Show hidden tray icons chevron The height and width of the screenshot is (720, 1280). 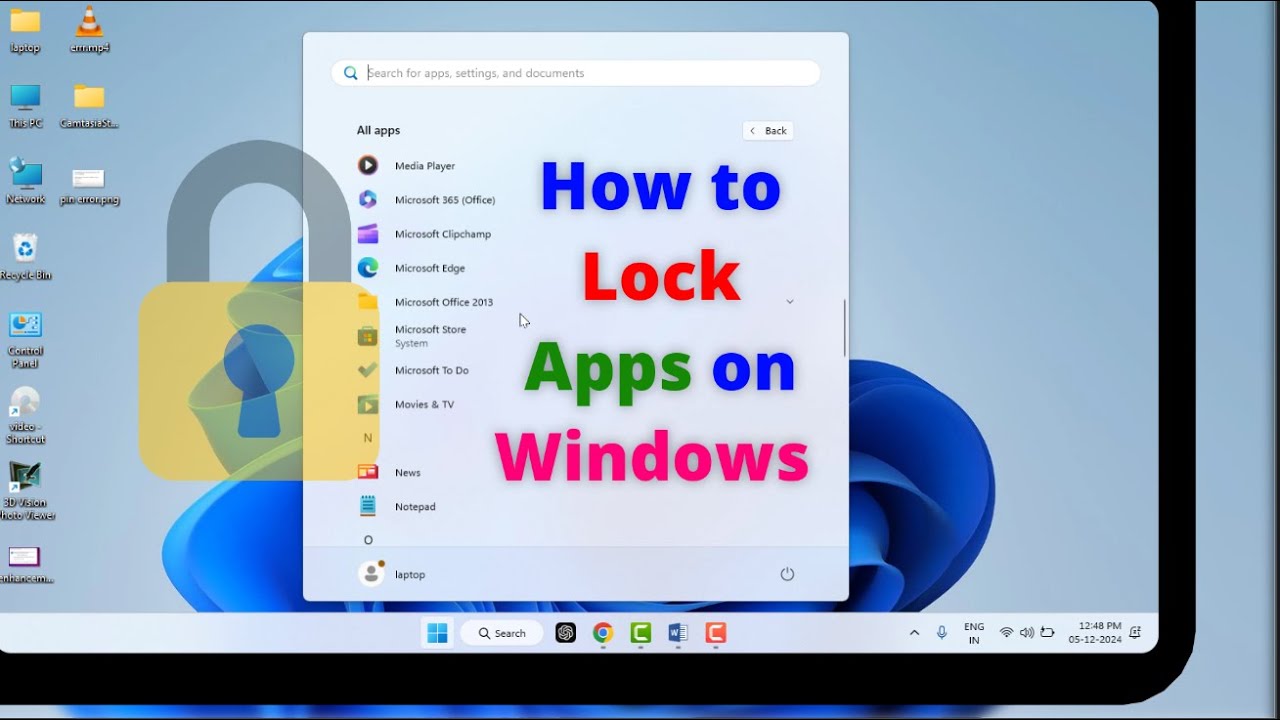pyautogui.click(x=914, y=633)
